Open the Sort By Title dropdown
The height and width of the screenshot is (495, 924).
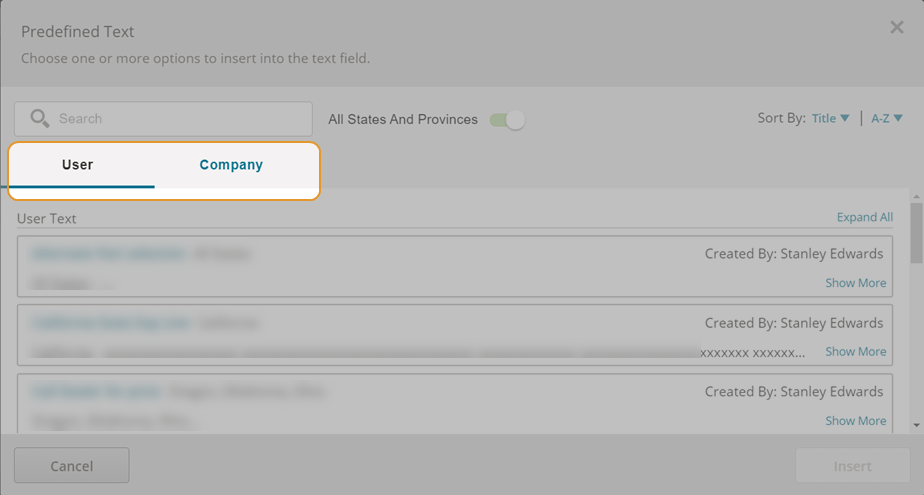coord(830,118)
